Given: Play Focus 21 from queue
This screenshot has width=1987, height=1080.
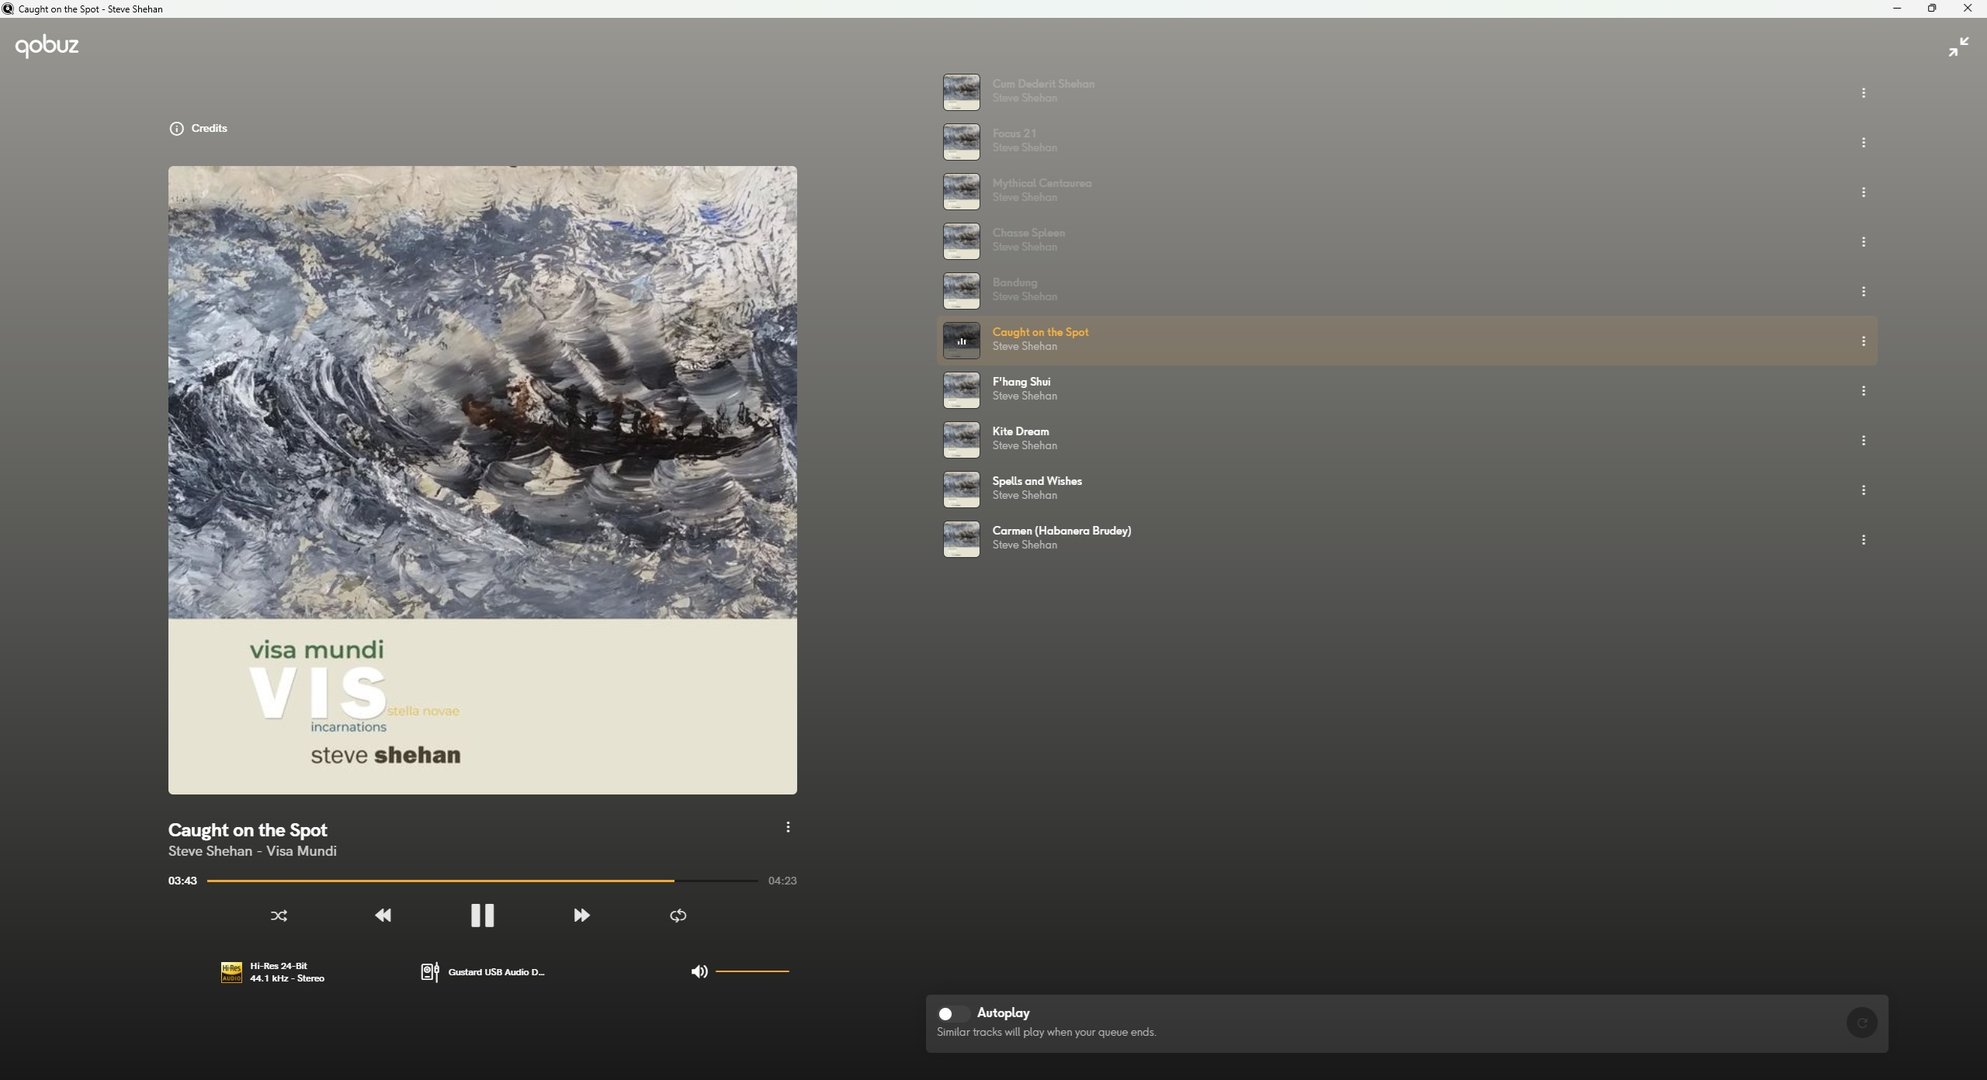Looking at the screenshot, I should coord(1406,142).
